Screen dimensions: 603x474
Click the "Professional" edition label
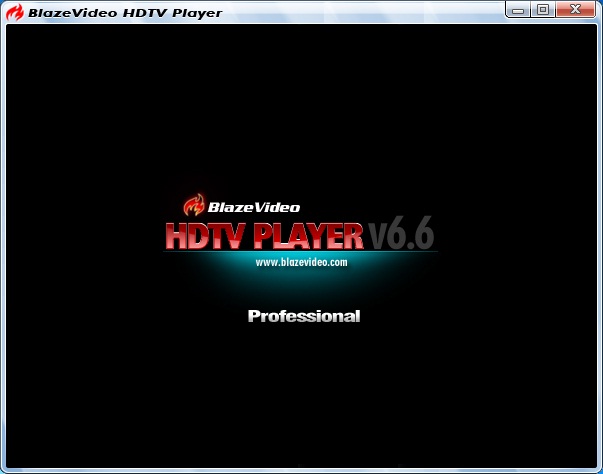pyautogui.click(x=304, y=316)
